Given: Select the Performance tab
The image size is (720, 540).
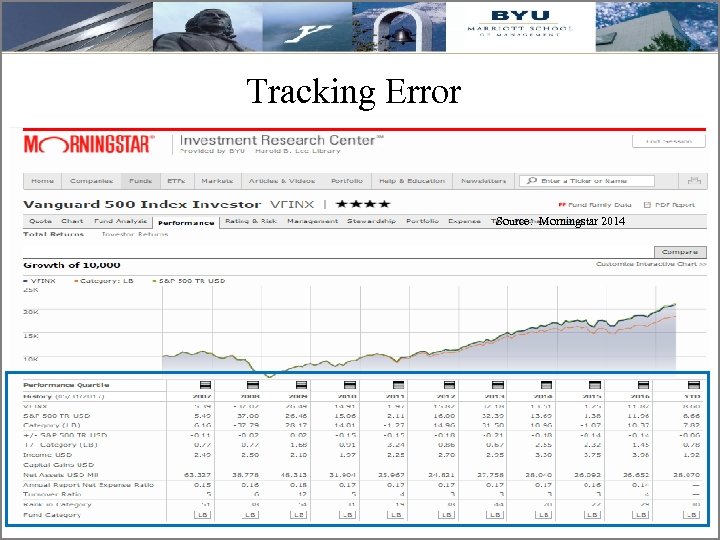Looking at the screenshot, I should point(186,223).
